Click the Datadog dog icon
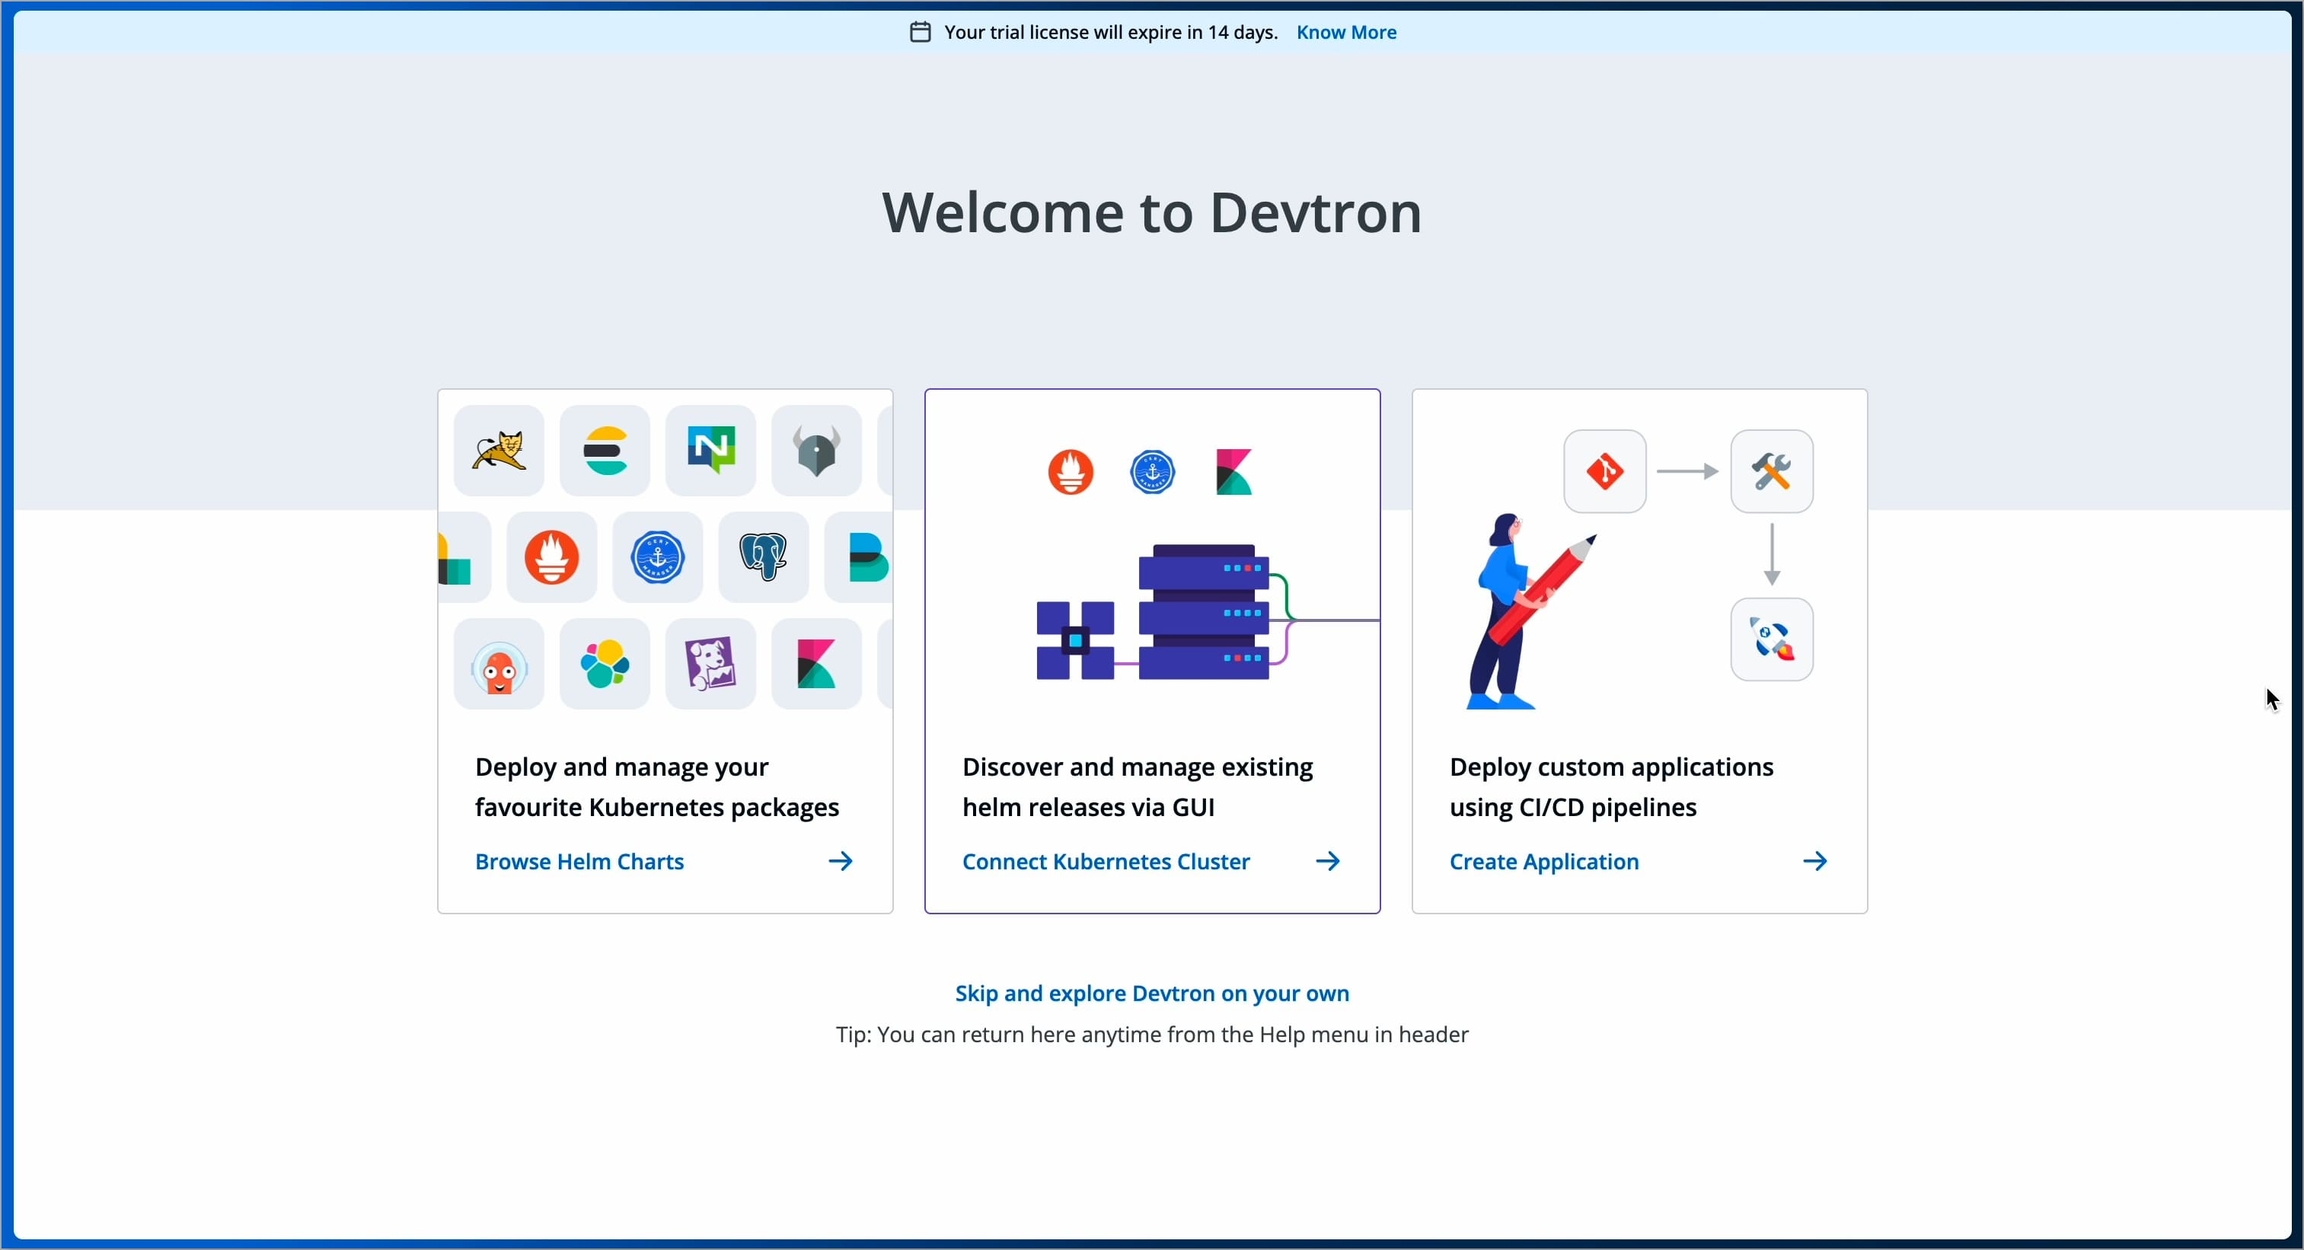 click(711, 664)
